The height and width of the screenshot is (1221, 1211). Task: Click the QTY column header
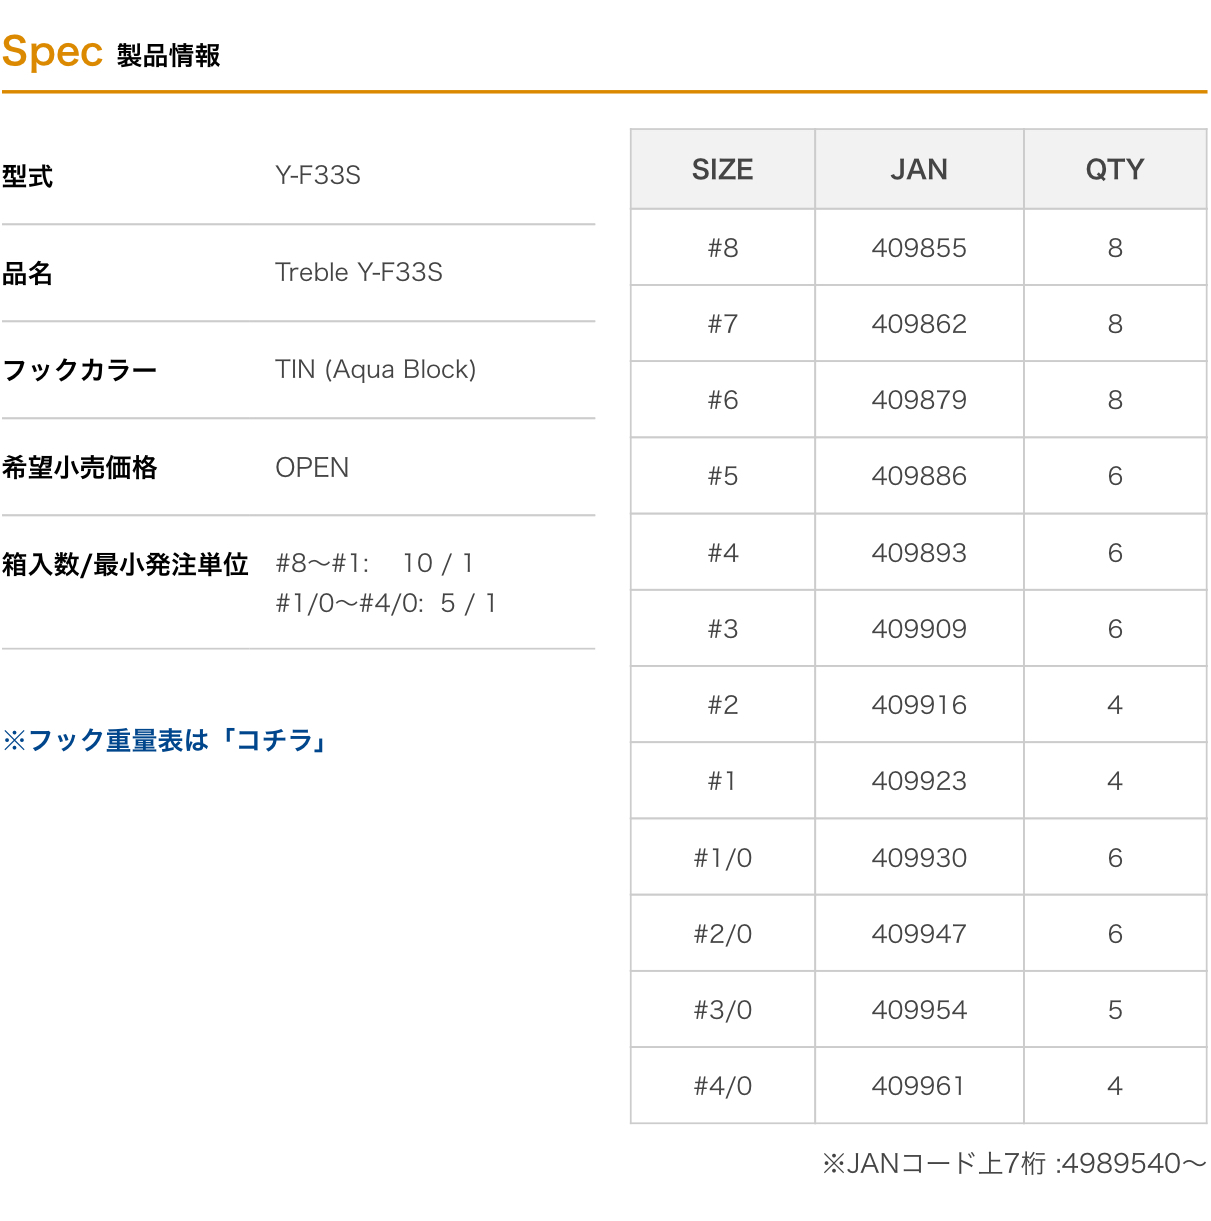tap(1115, 170)
